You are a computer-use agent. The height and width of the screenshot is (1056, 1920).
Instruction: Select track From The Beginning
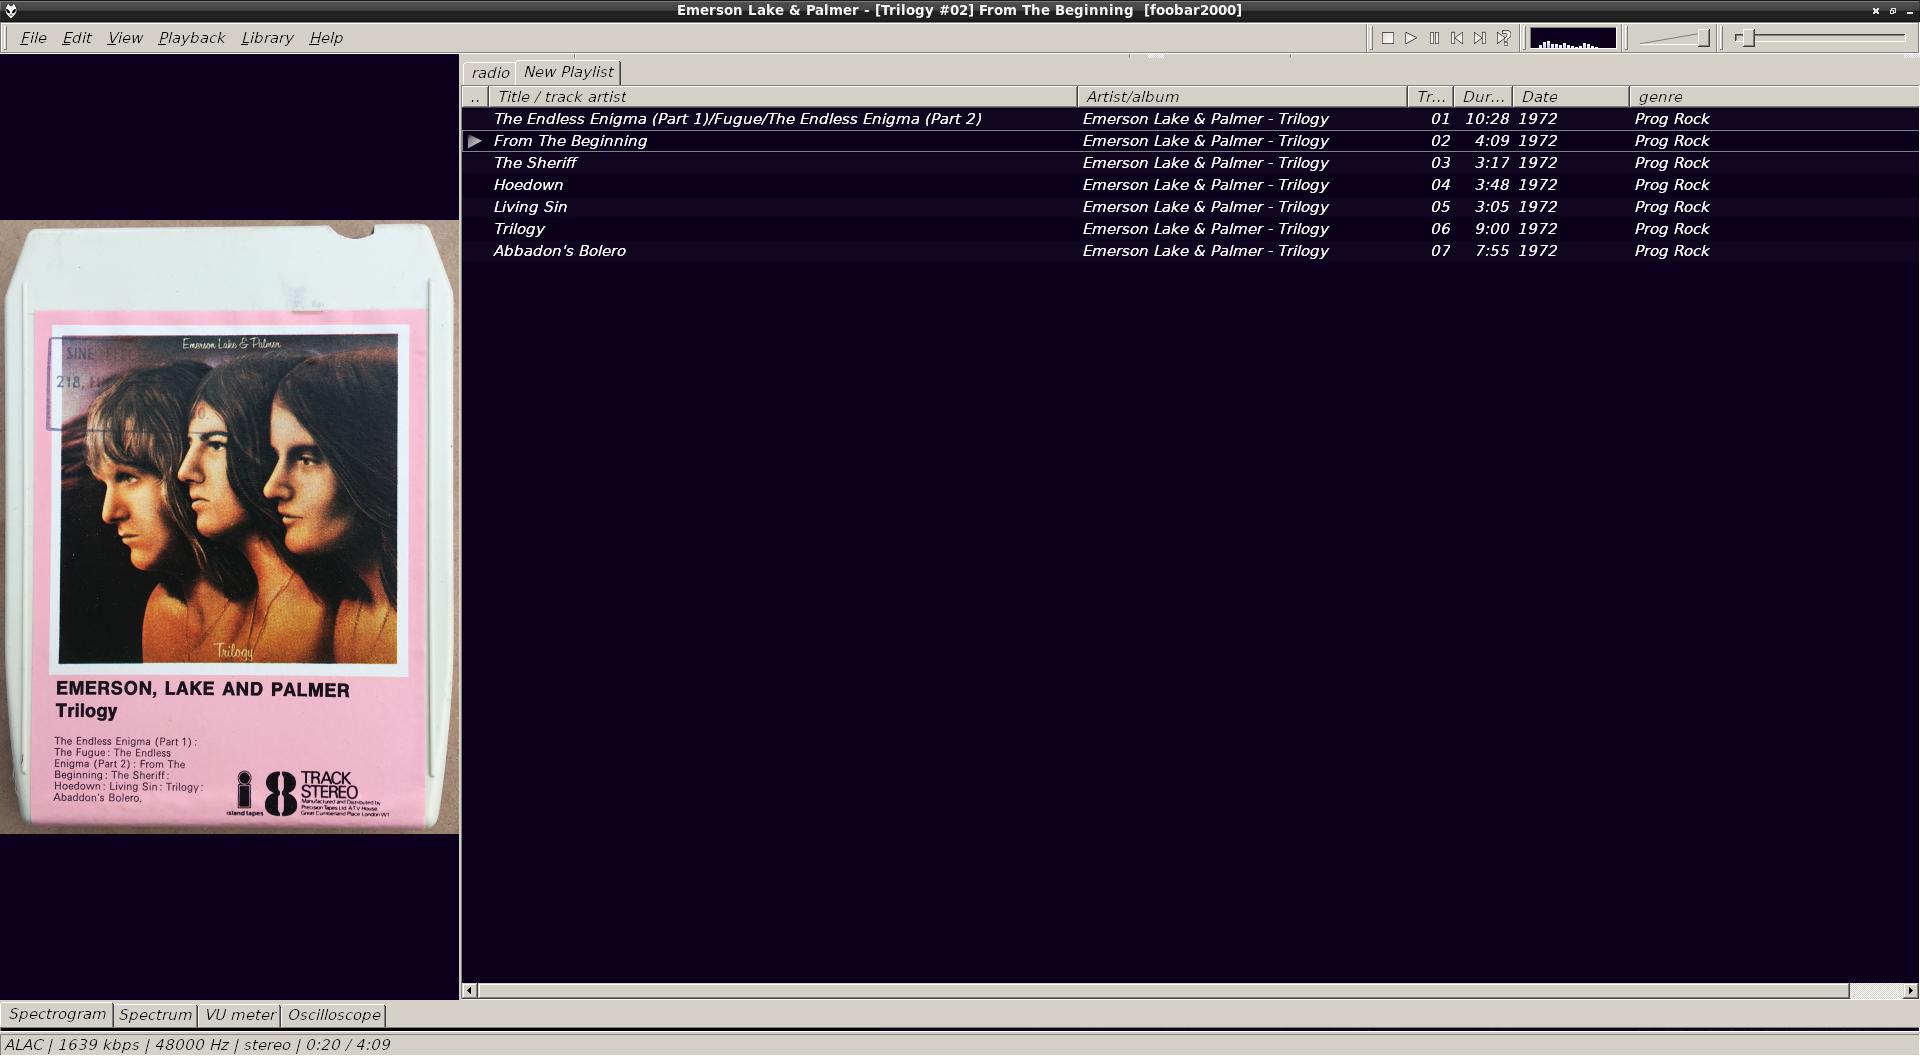click(x=1190, y=141)
